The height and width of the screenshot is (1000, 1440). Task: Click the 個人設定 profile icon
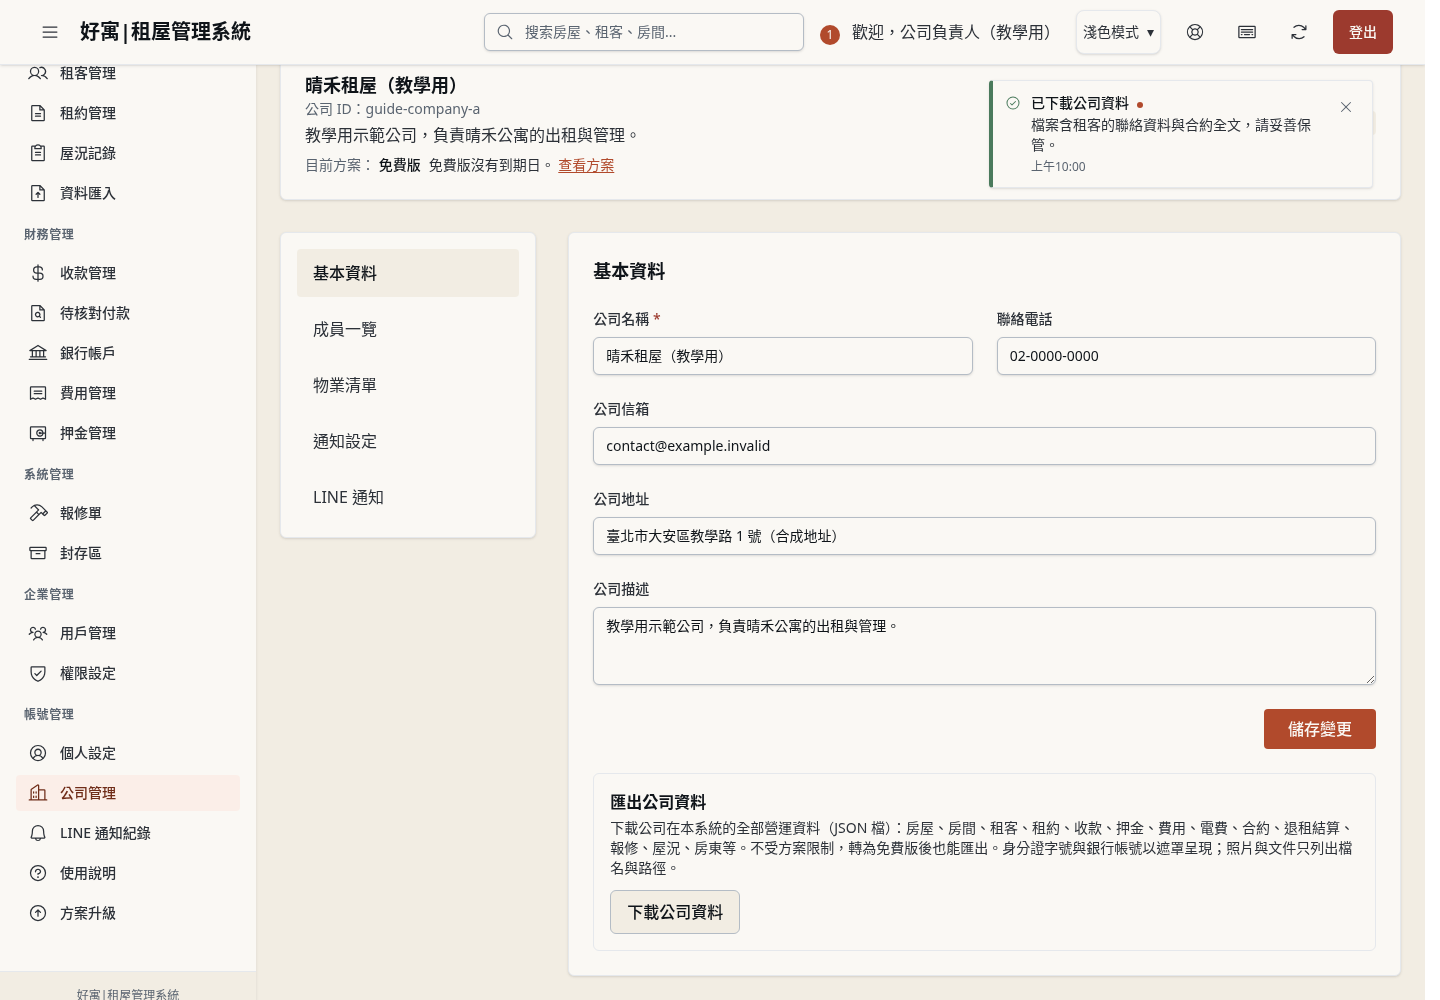coord(38,753)
